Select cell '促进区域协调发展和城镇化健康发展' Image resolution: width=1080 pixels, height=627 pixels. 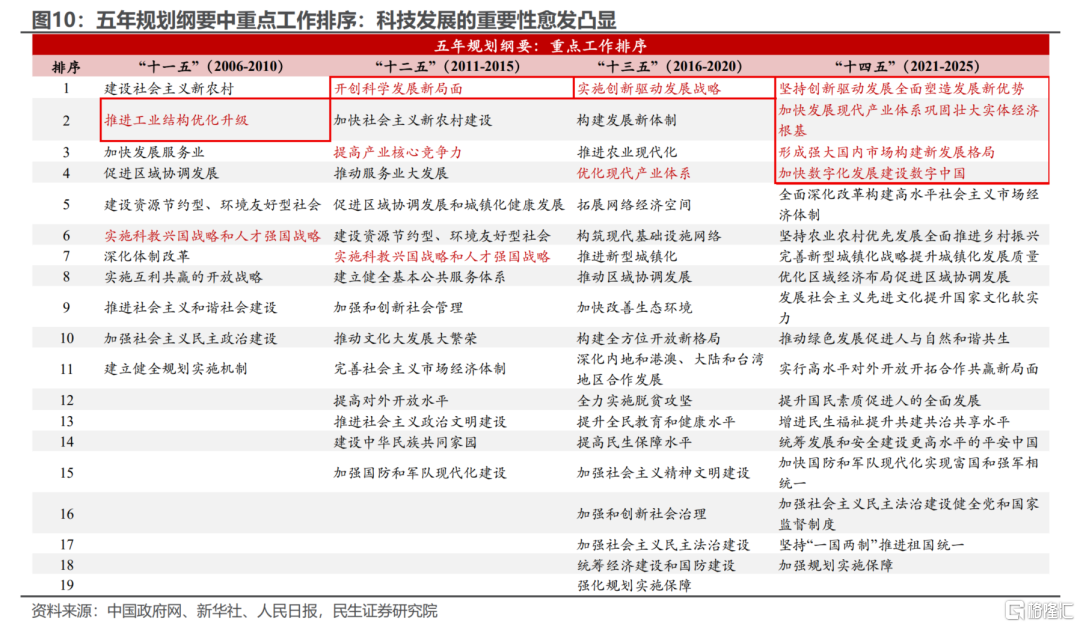[449, 205]
